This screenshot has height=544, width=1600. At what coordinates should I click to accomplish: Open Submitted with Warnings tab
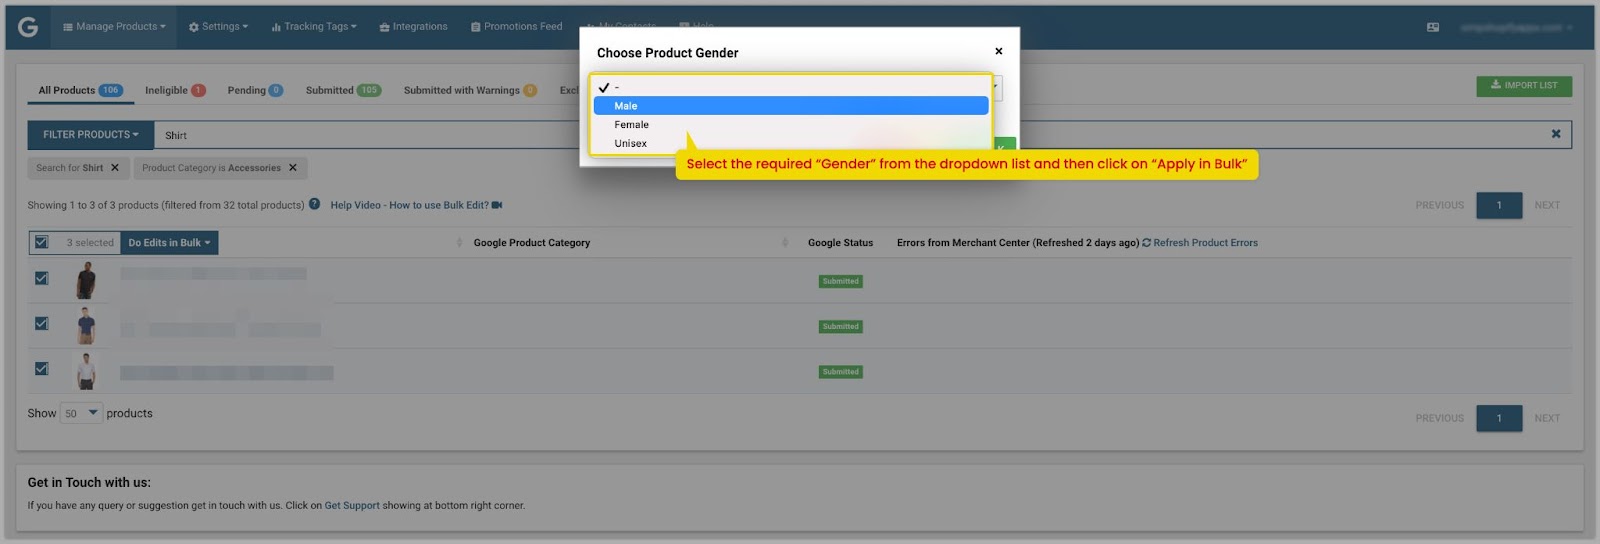click(470, 90)
